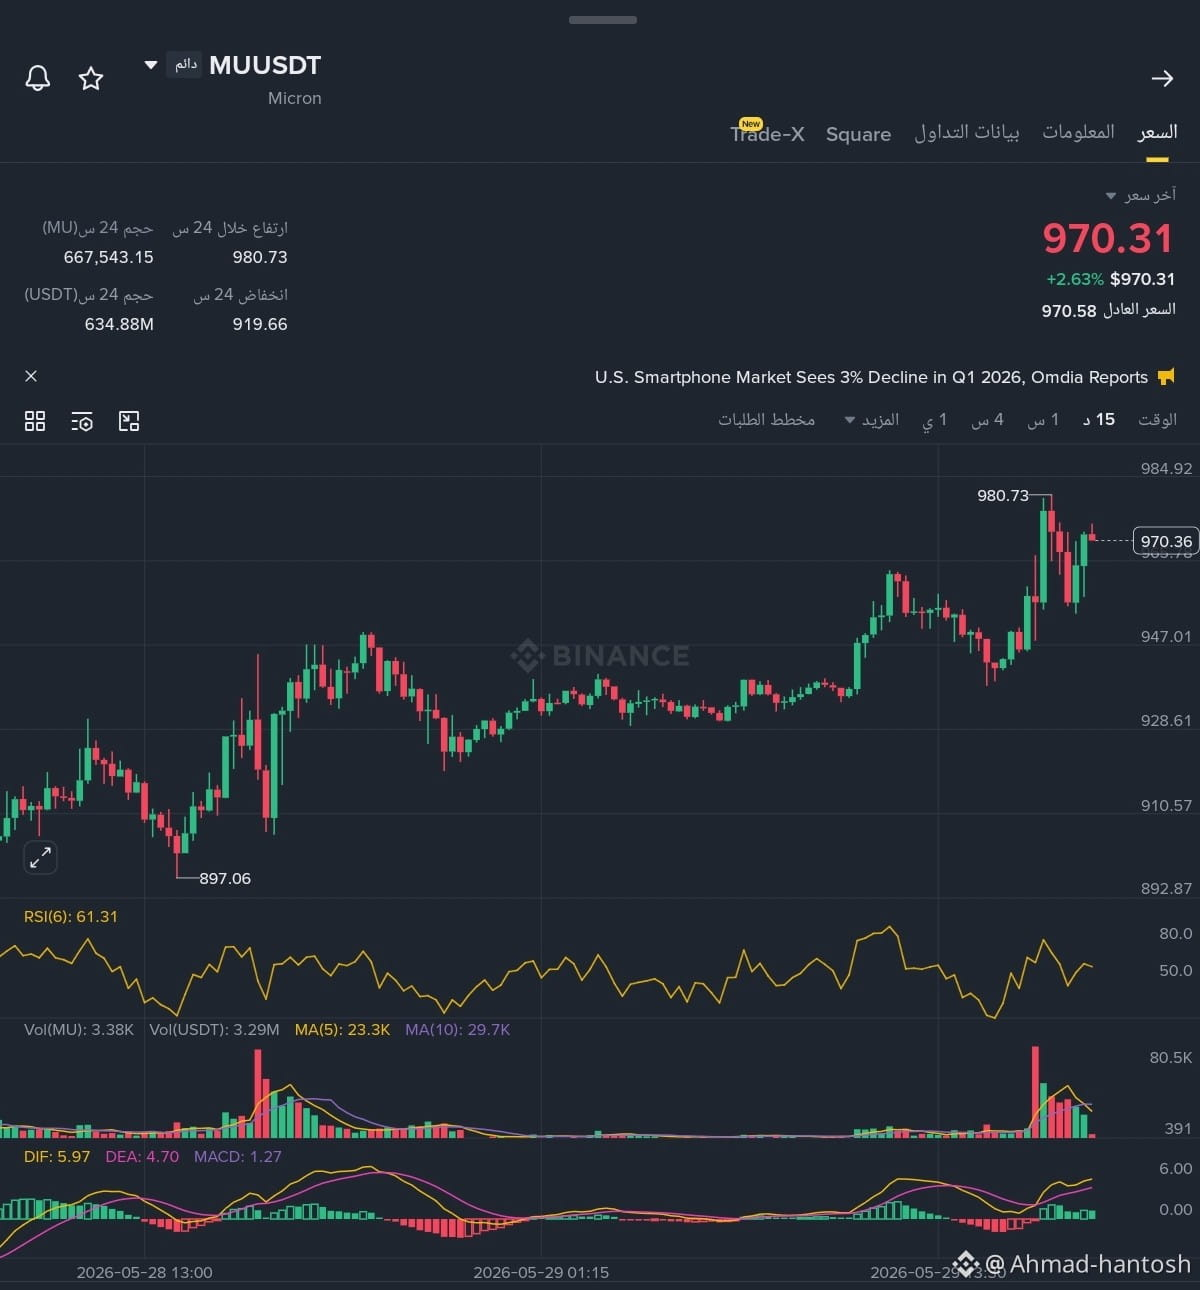Tap the 24h volume 667,543.15 value

108,257
